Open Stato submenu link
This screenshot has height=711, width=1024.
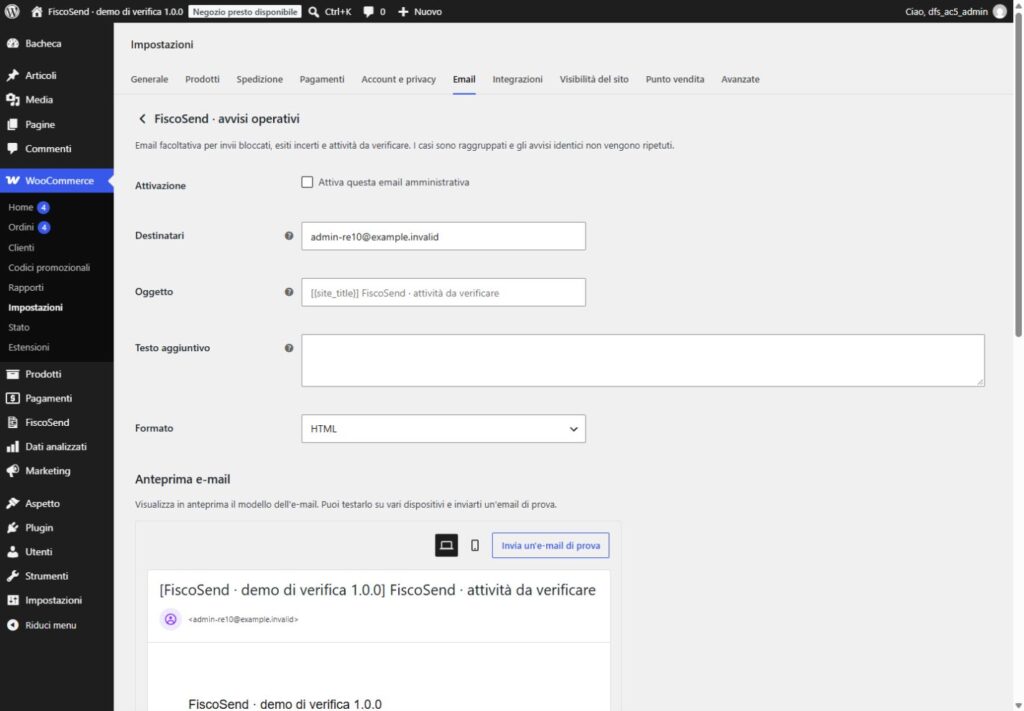click(19, 327)
